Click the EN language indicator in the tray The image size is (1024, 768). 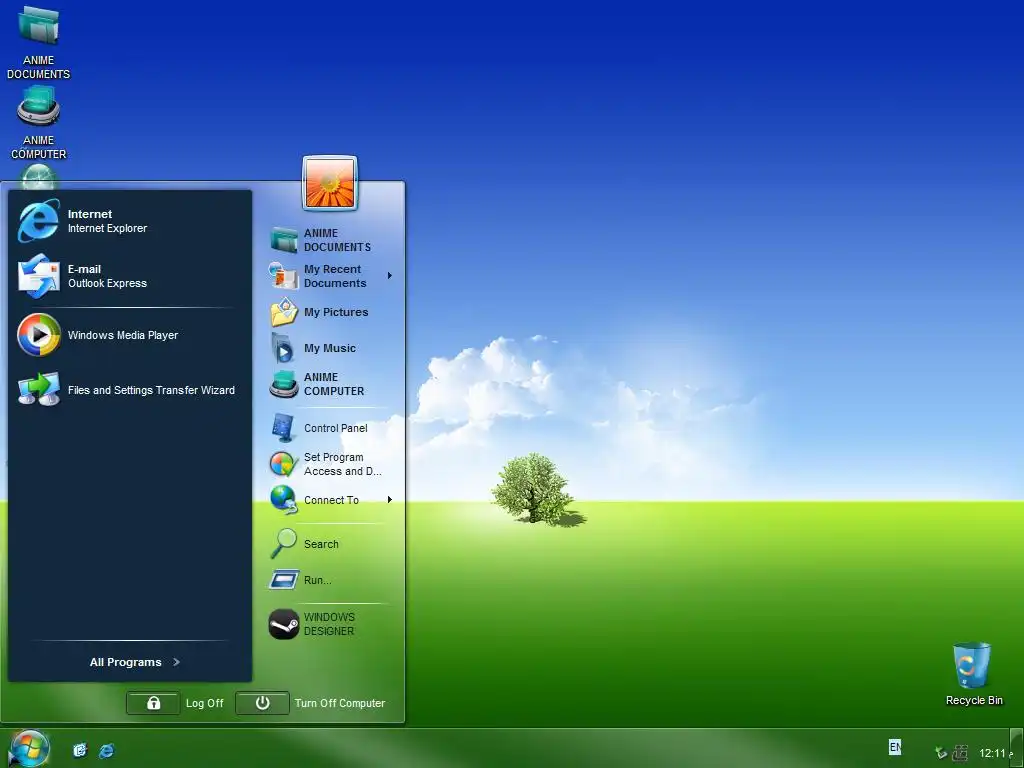coord(895,746)
